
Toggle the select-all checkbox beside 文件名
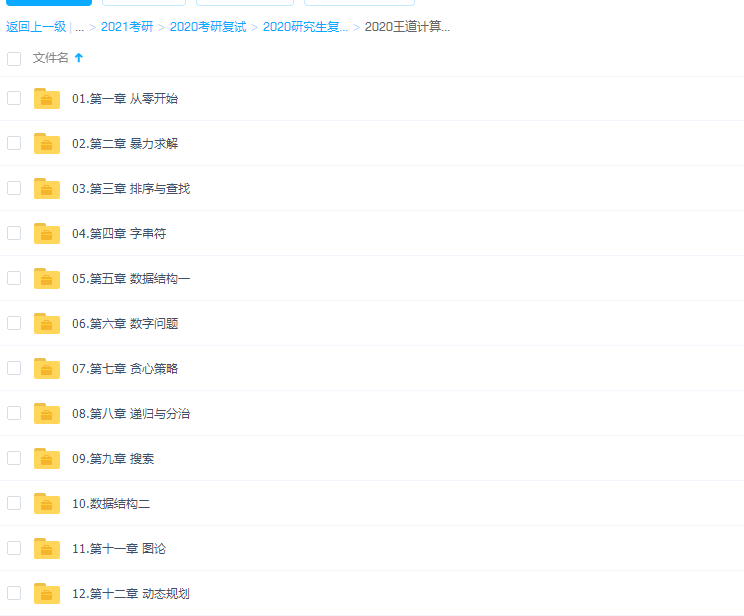tap(14, 58)
